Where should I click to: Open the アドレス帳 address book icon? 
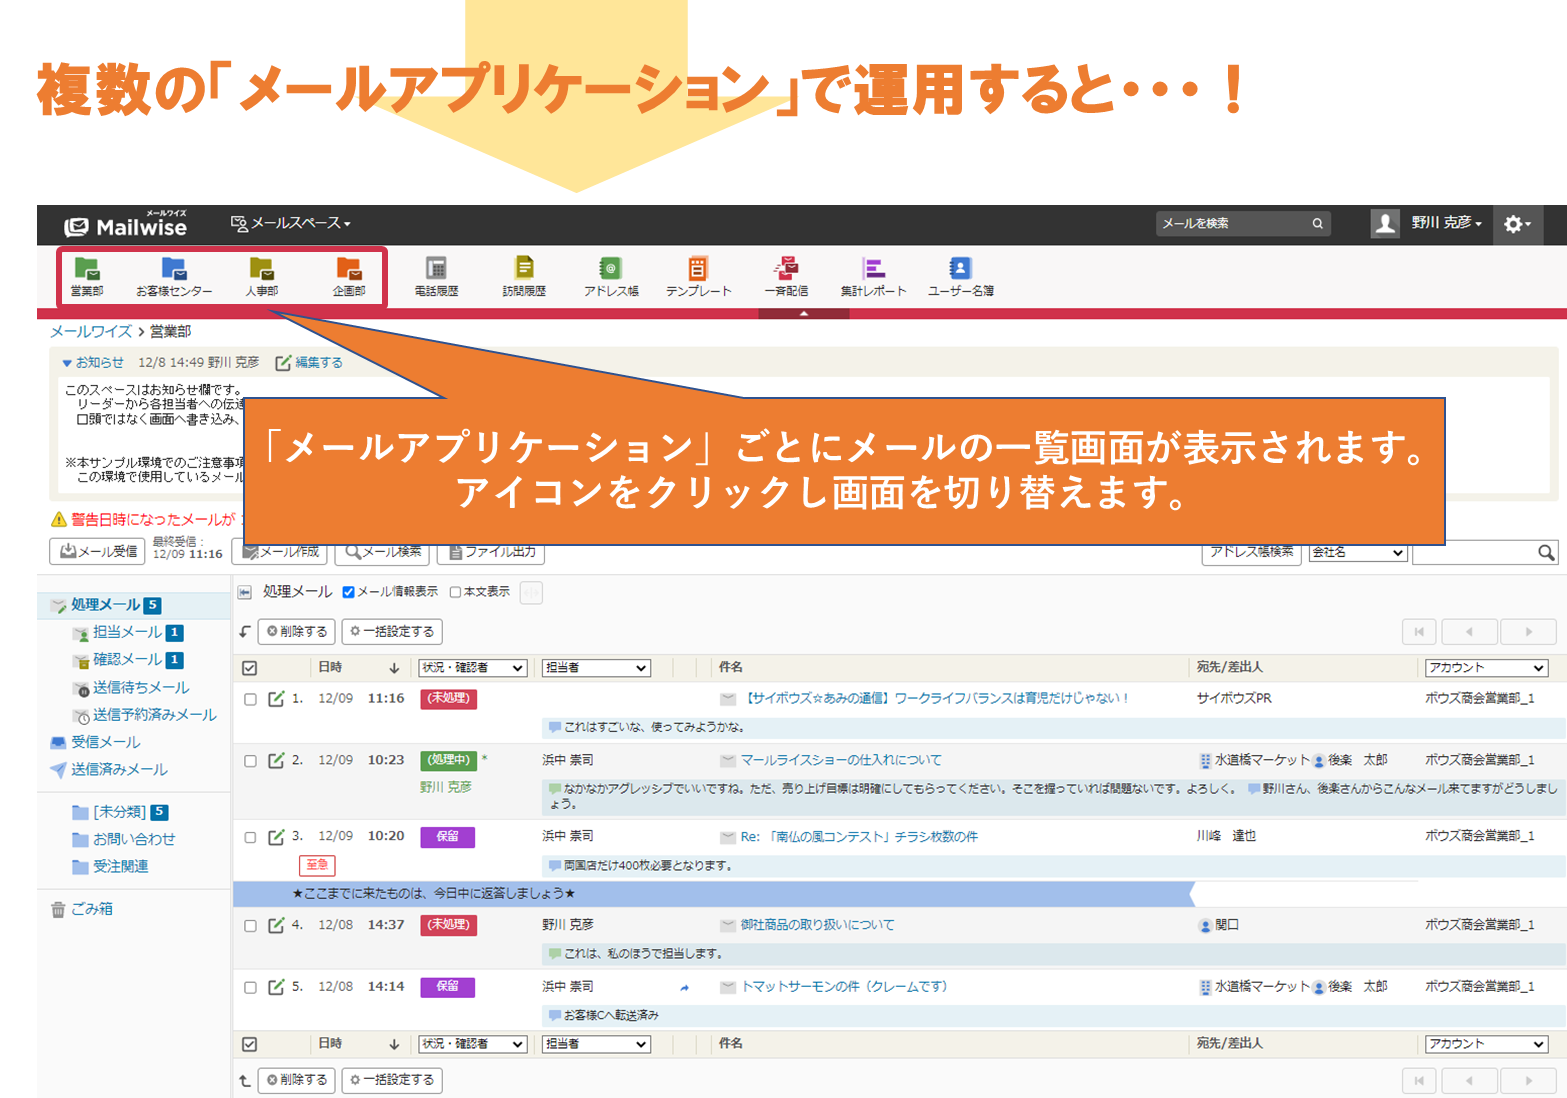[x=611, y=276]
